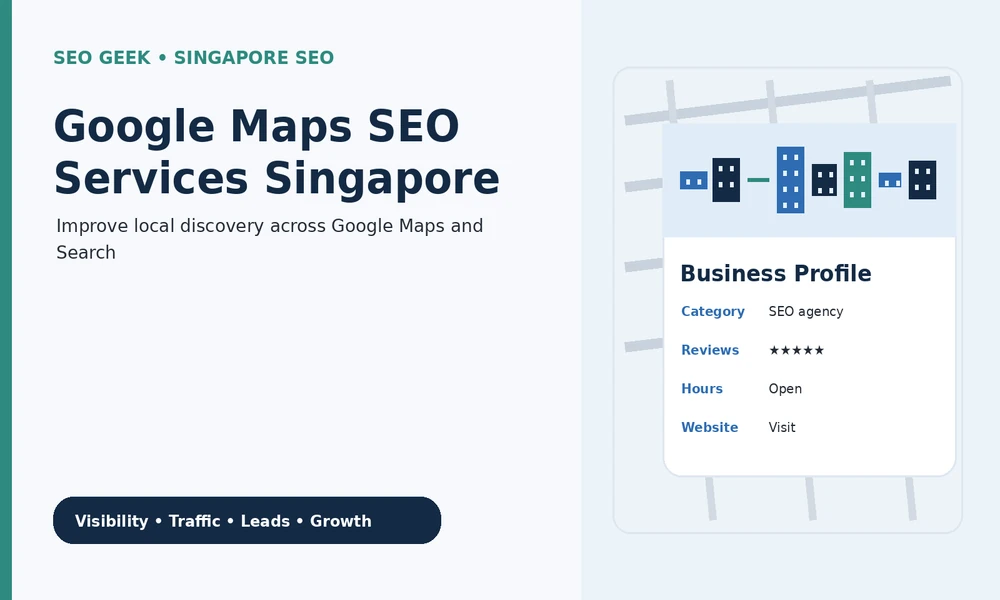The image size is (1000, 600).
Task: Click the Open hours value
Action: [785, 388]
